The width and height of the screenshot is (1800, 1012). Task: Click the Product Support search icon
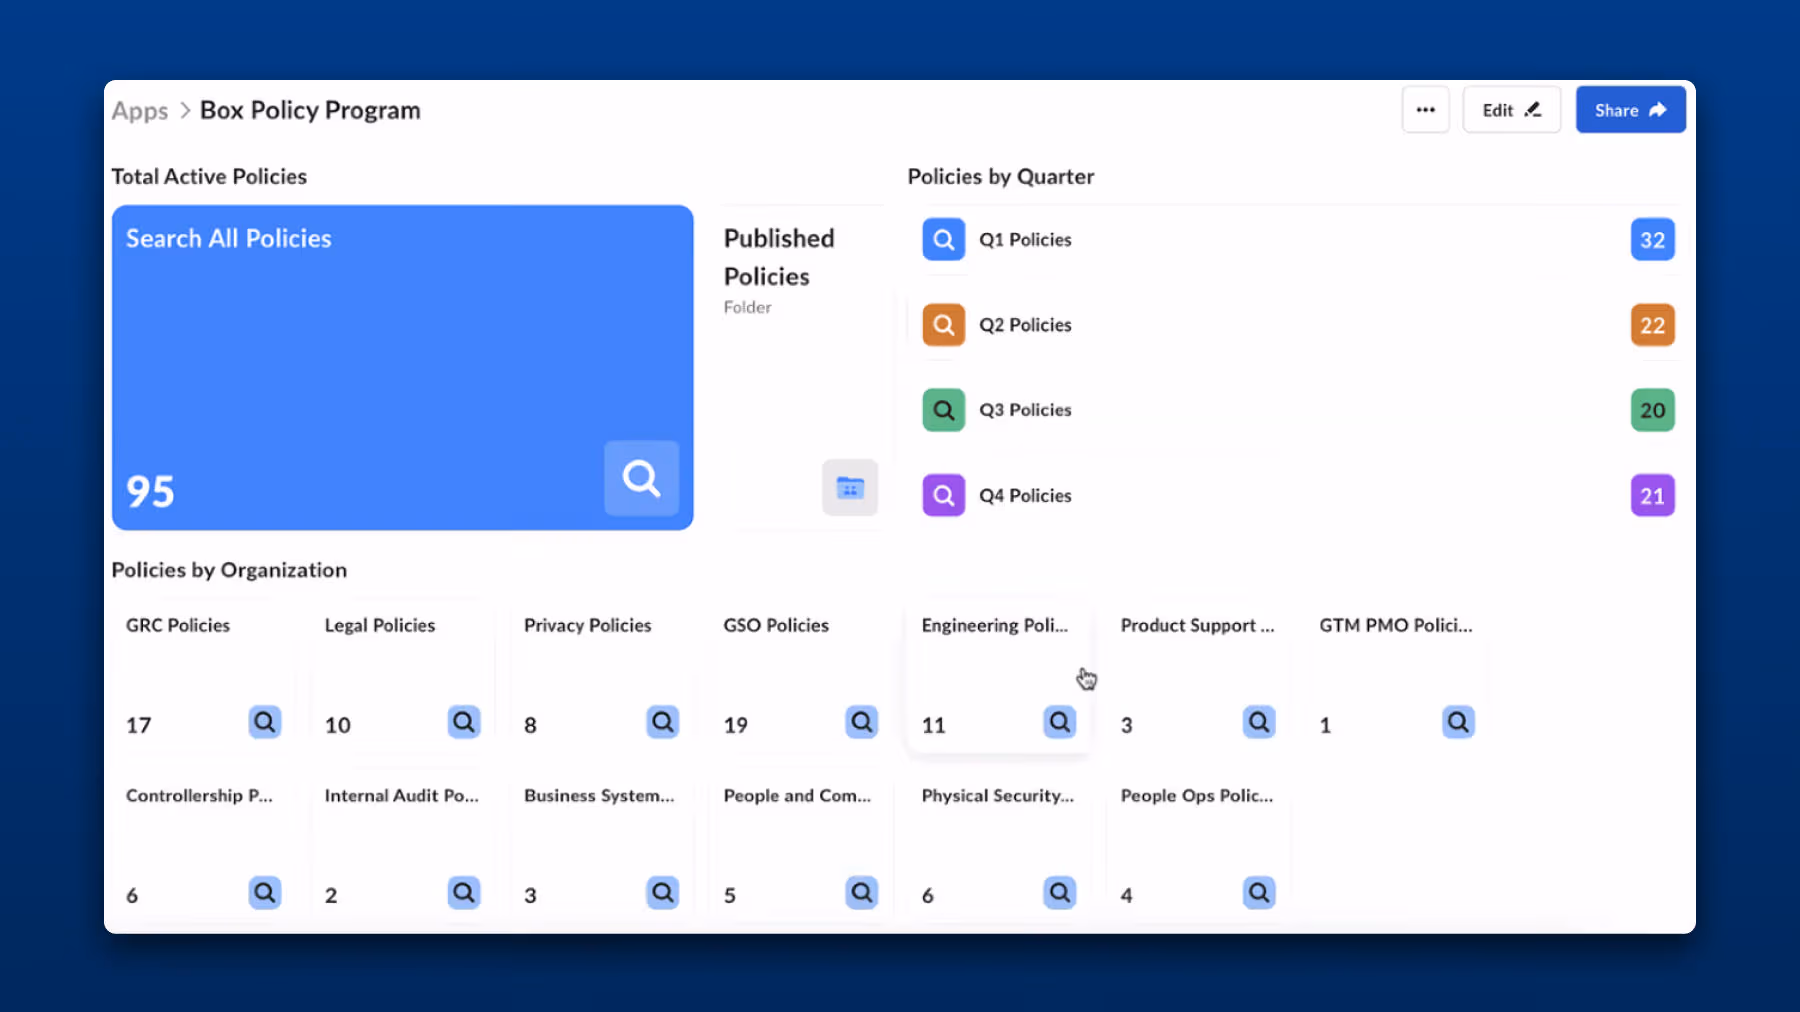tap(1258, 722)
